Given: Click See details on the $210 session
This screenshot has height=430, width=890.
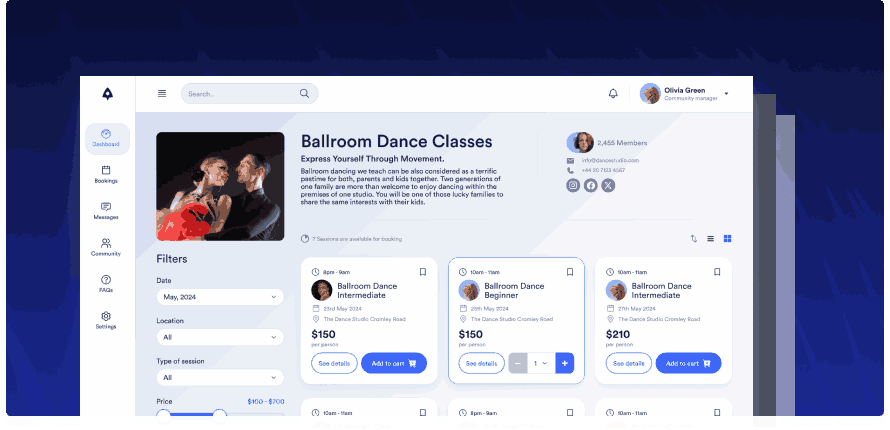Looking at the screenshot, I should (629, 363).
